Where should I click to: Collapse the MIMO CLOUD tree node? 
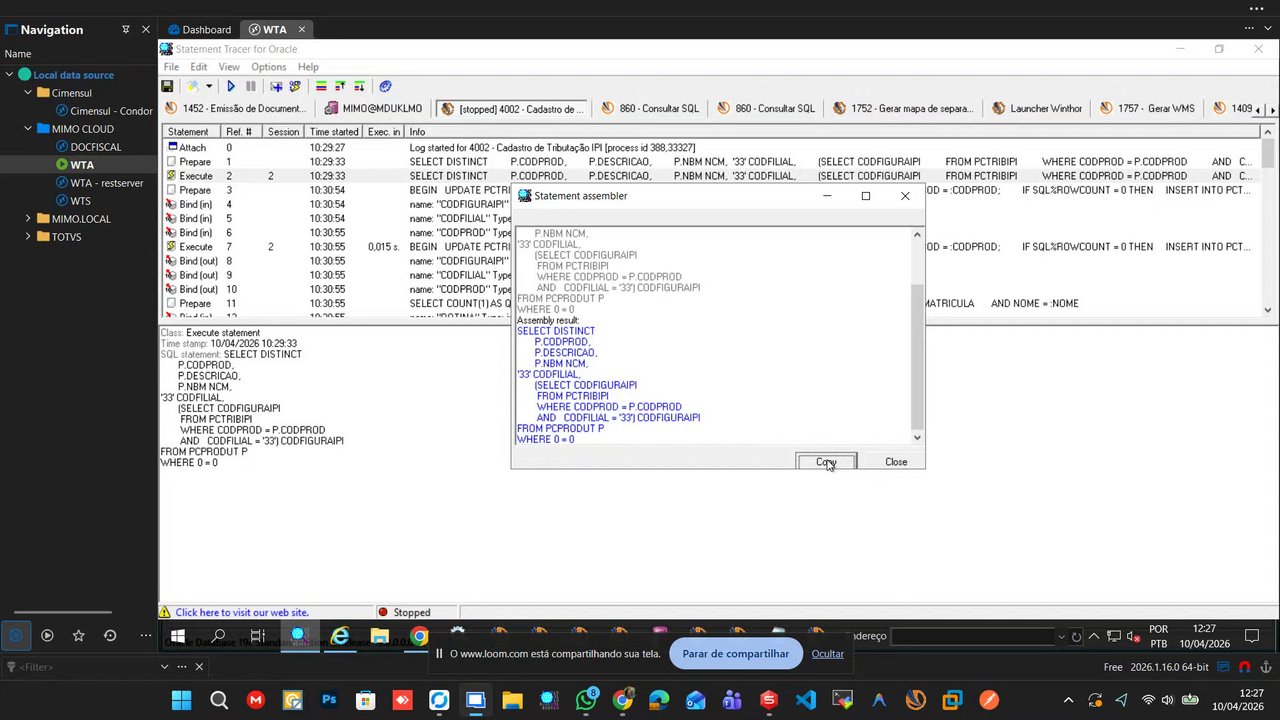click(28, 129)
